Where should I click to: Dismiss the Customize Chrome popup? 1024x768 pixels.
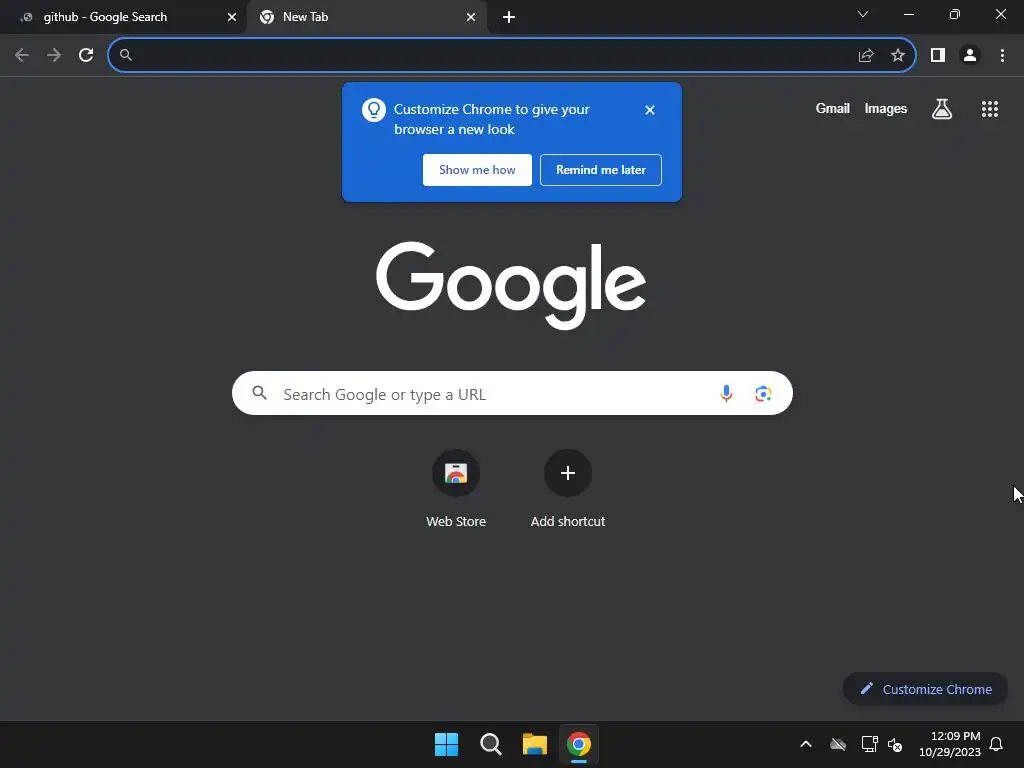tap(650, 110)
